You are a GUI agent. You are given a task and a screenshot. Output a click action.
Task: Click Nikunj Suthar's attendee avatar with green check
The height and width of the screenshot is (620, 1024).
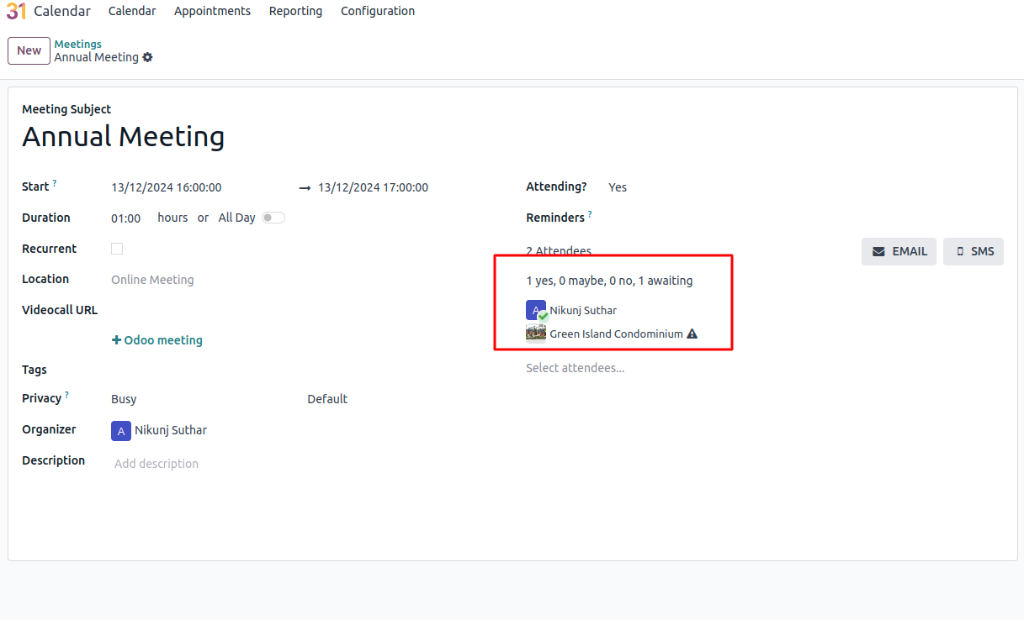pos(537,310)
